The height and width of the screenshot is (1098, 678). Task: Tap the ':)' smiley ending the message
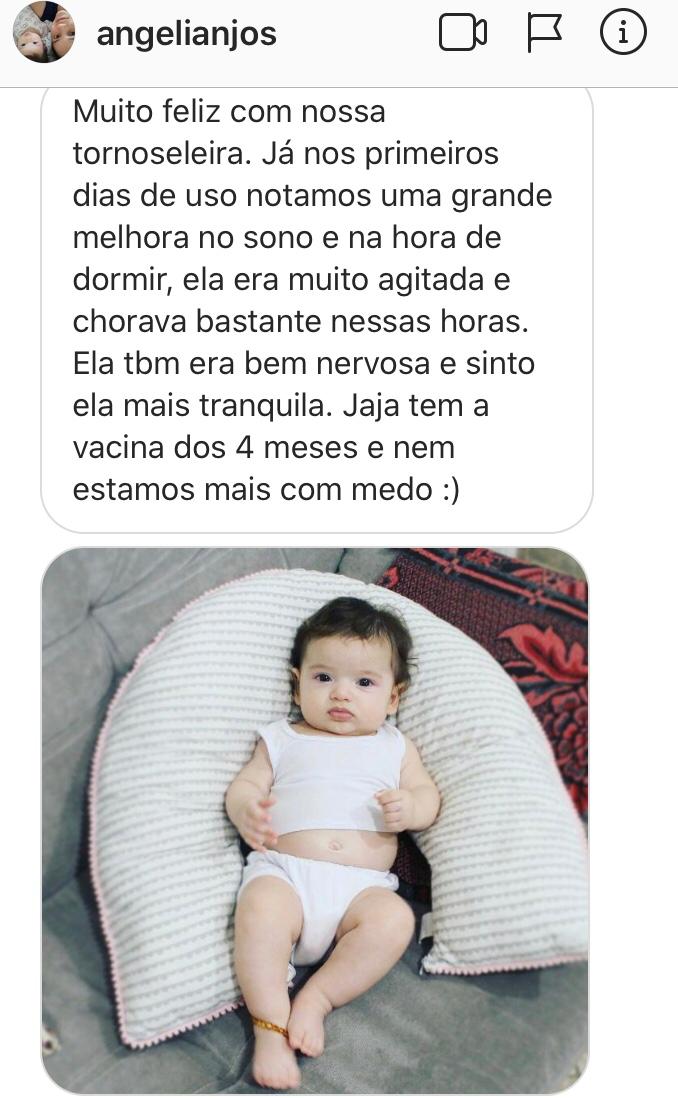(450, 489)
